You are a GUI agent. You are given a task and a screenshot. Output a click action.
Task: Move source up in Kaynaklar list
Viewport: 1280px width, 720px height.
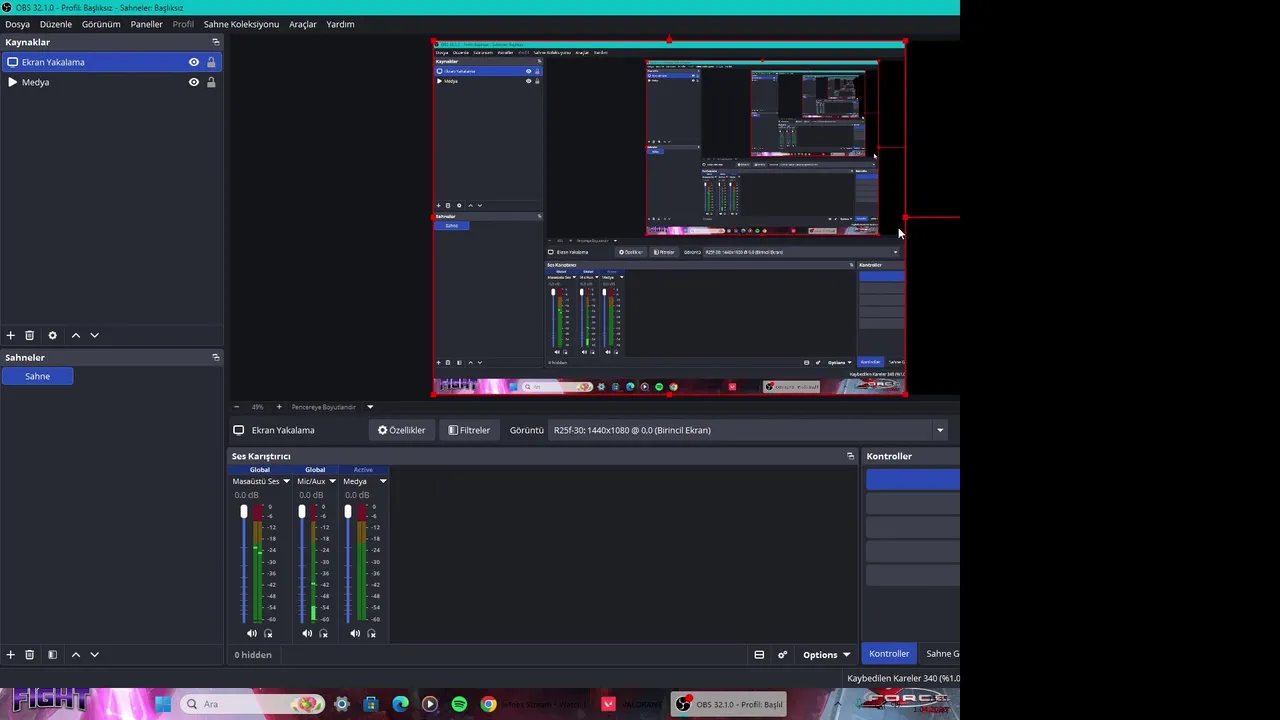75,336
